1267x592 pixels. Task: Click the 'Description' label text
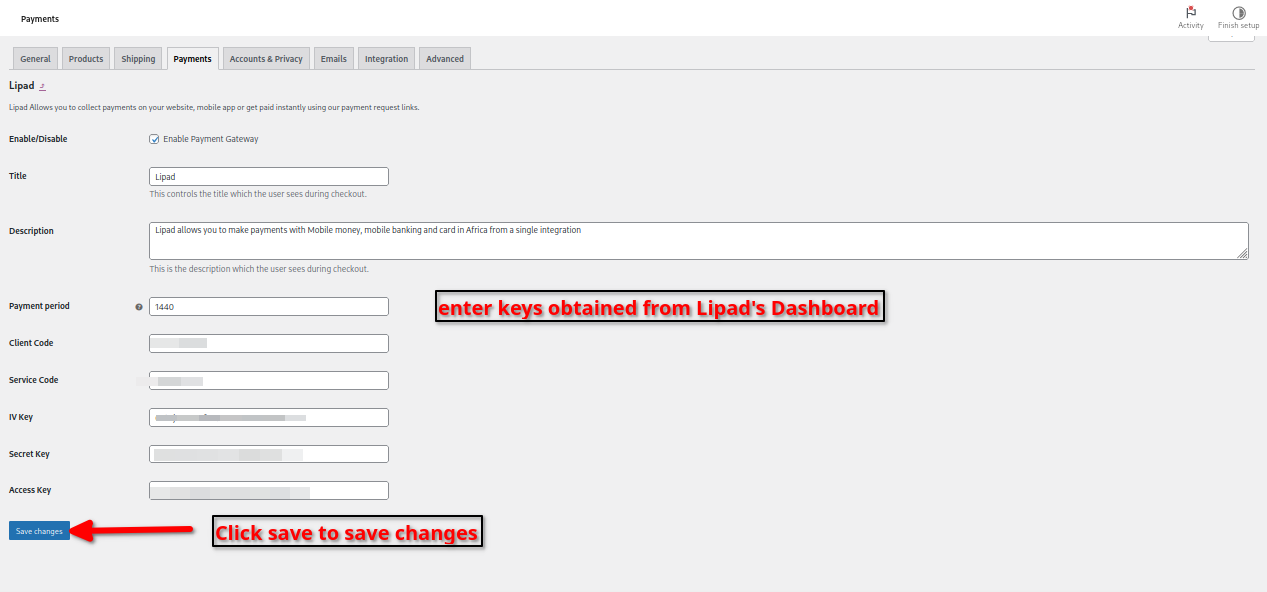[x=31, y=231]
